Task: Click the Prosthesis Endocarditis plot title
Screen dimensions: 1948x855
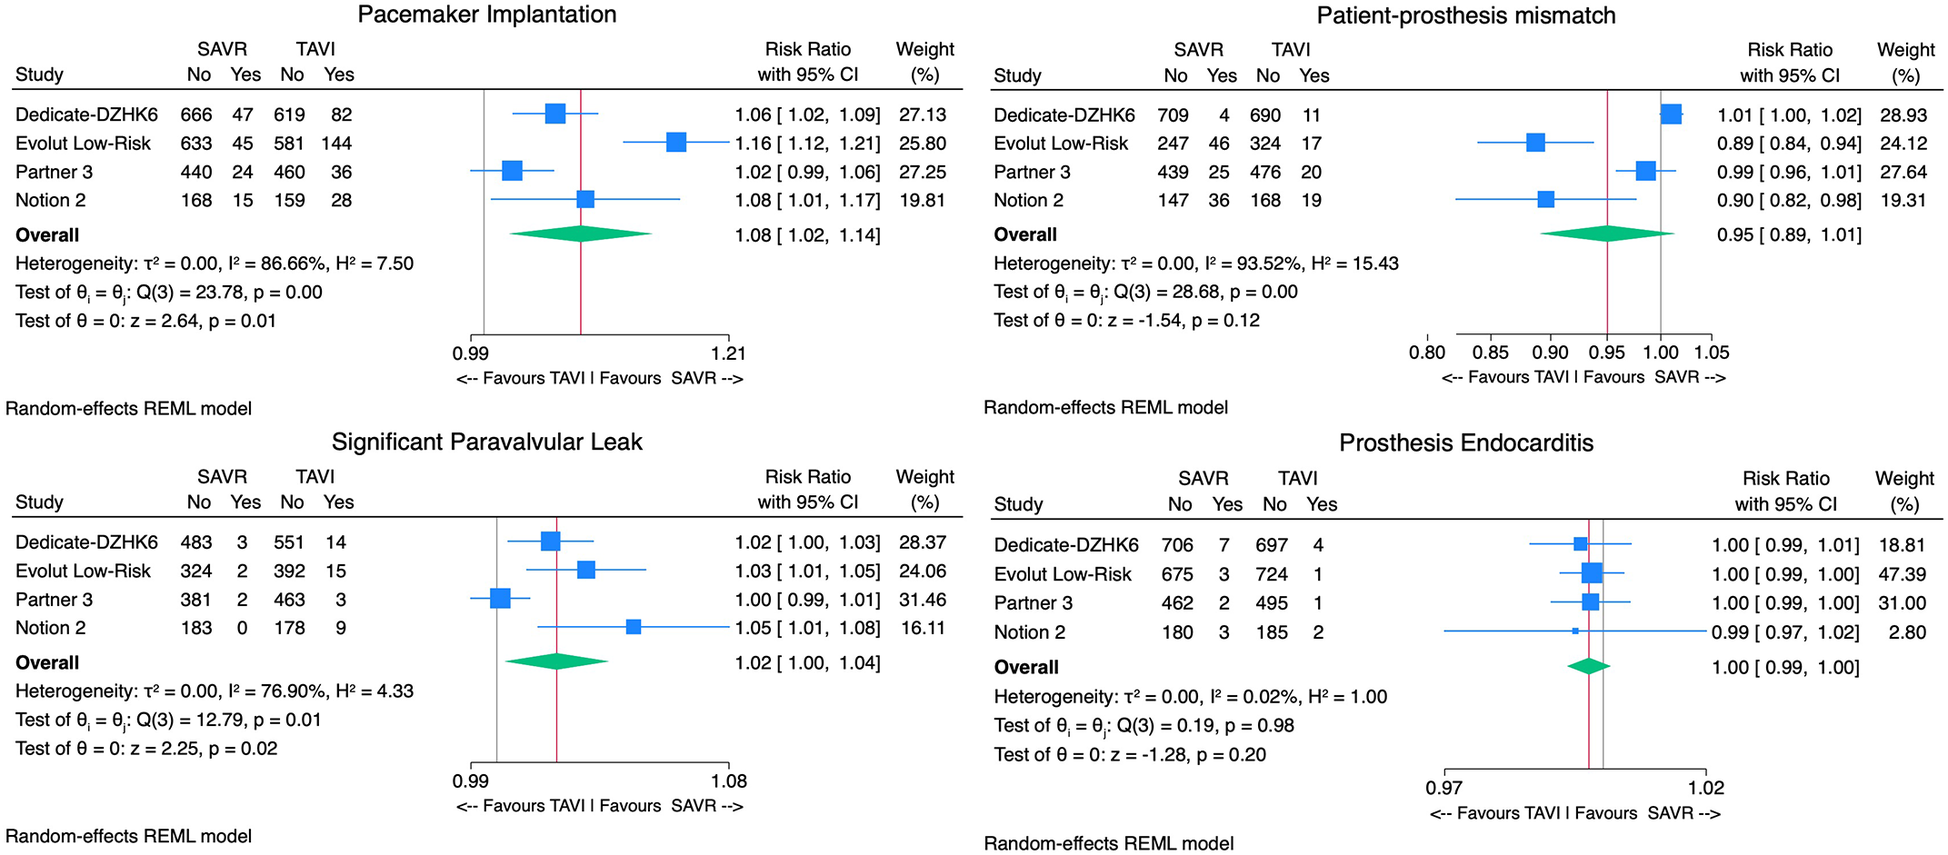Action: (x=1466, y=443)
